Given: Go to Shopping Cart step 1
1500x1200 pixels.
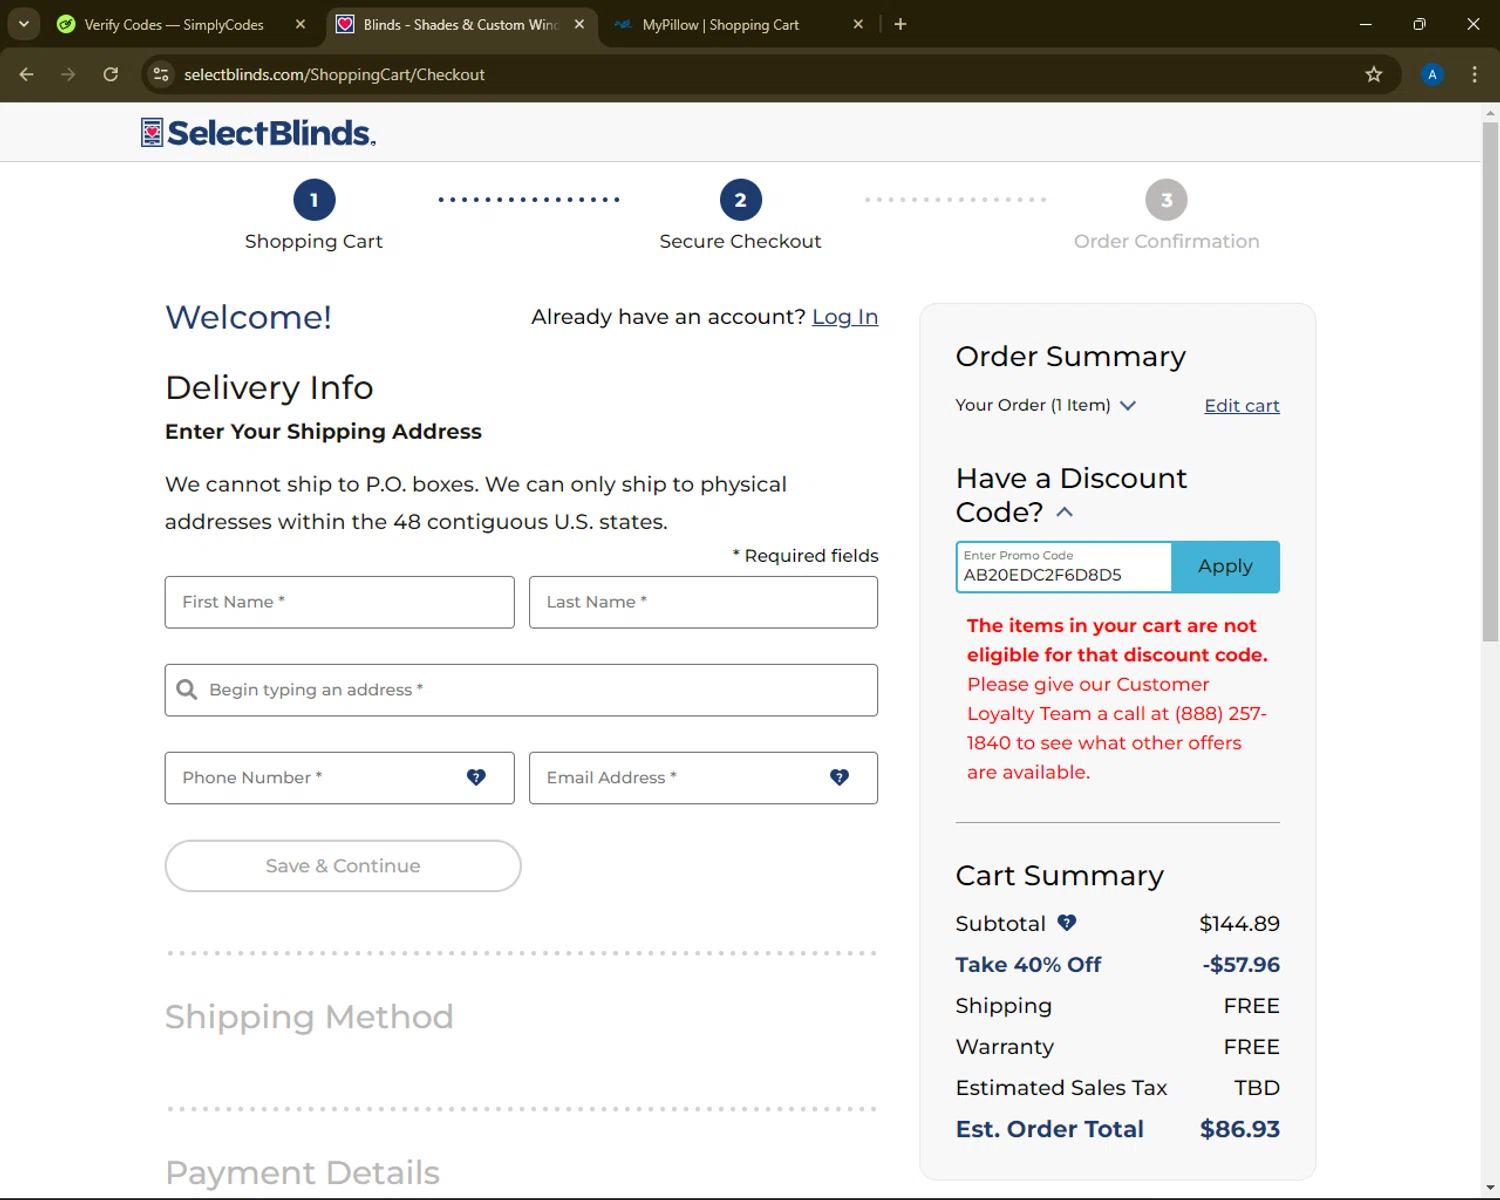Looking at the screenshot, I should 314,200.
